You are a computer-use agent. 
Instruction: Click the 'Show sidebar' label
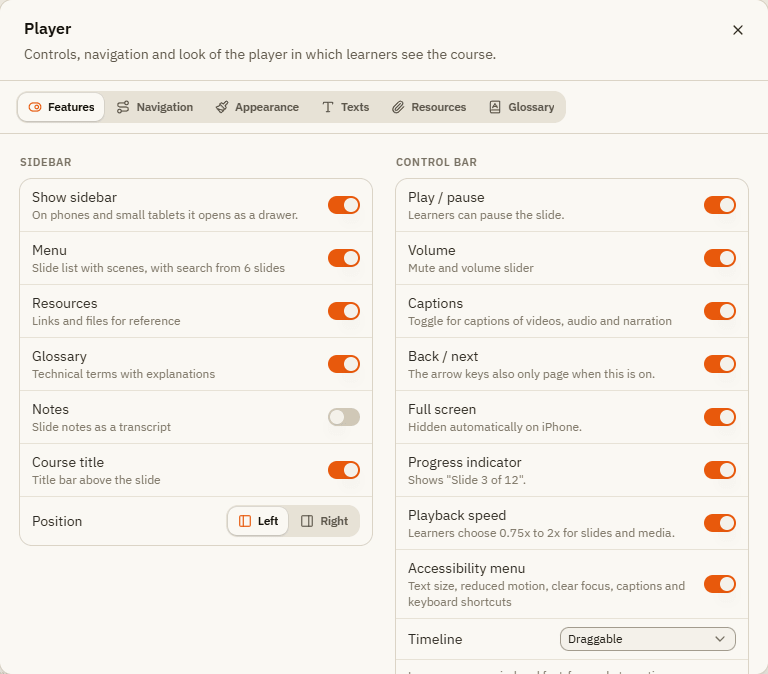click(x=74, y=197)
